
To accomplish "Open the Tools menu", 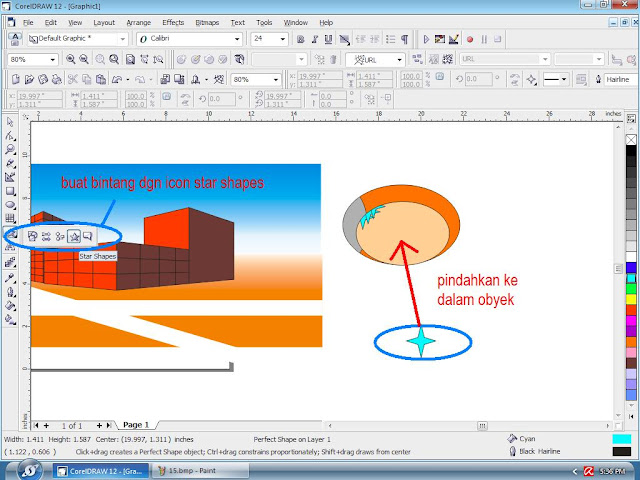I will (264, 22).
